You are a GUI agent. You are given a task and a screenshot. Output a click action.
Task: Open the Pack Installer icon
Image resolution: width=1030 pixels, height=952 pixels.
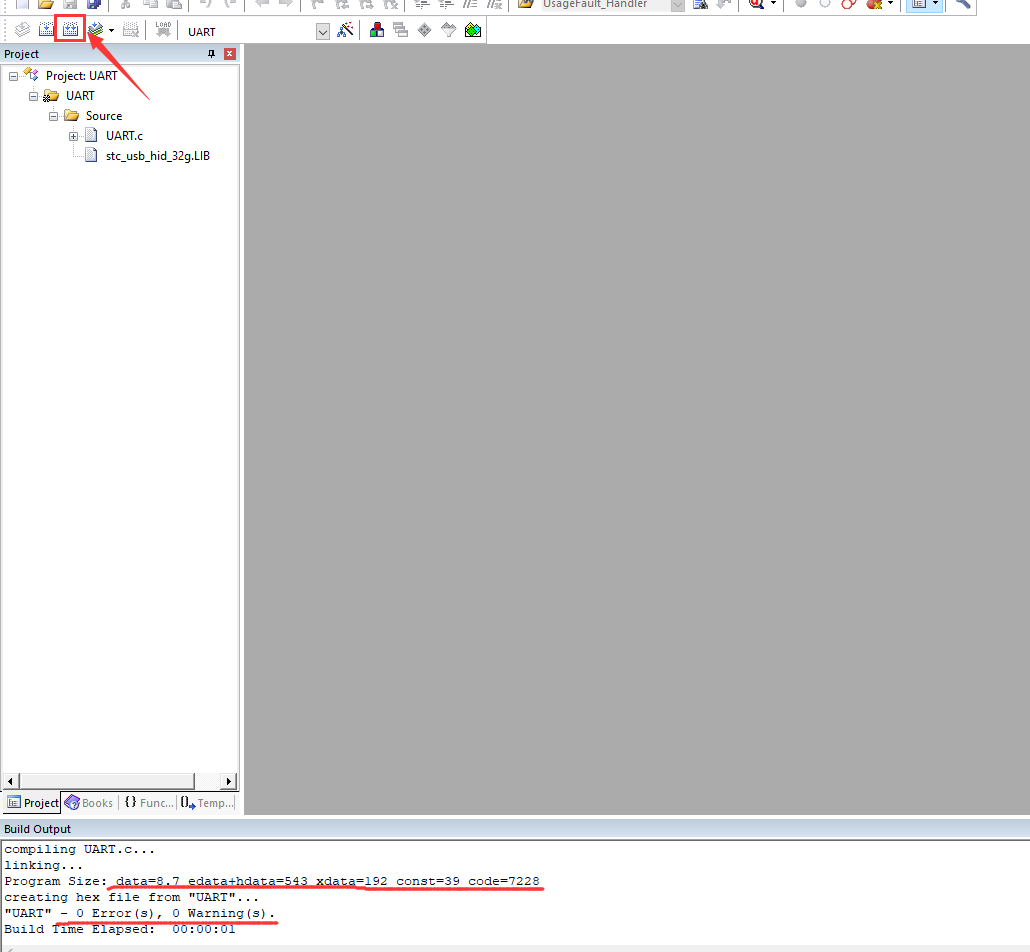click(x=473, y=30)
